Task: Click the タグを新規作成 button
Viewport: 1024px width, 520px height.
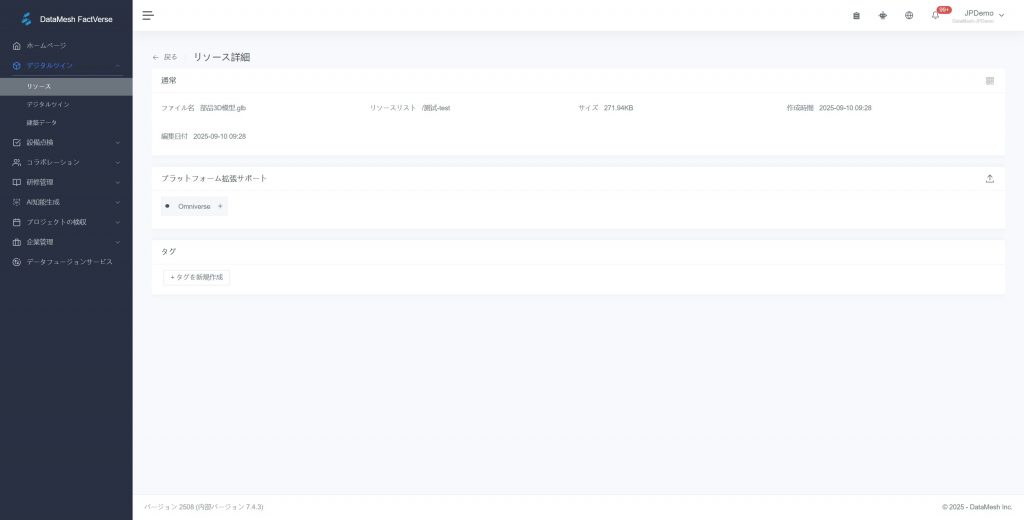Action: coord(196,277)
